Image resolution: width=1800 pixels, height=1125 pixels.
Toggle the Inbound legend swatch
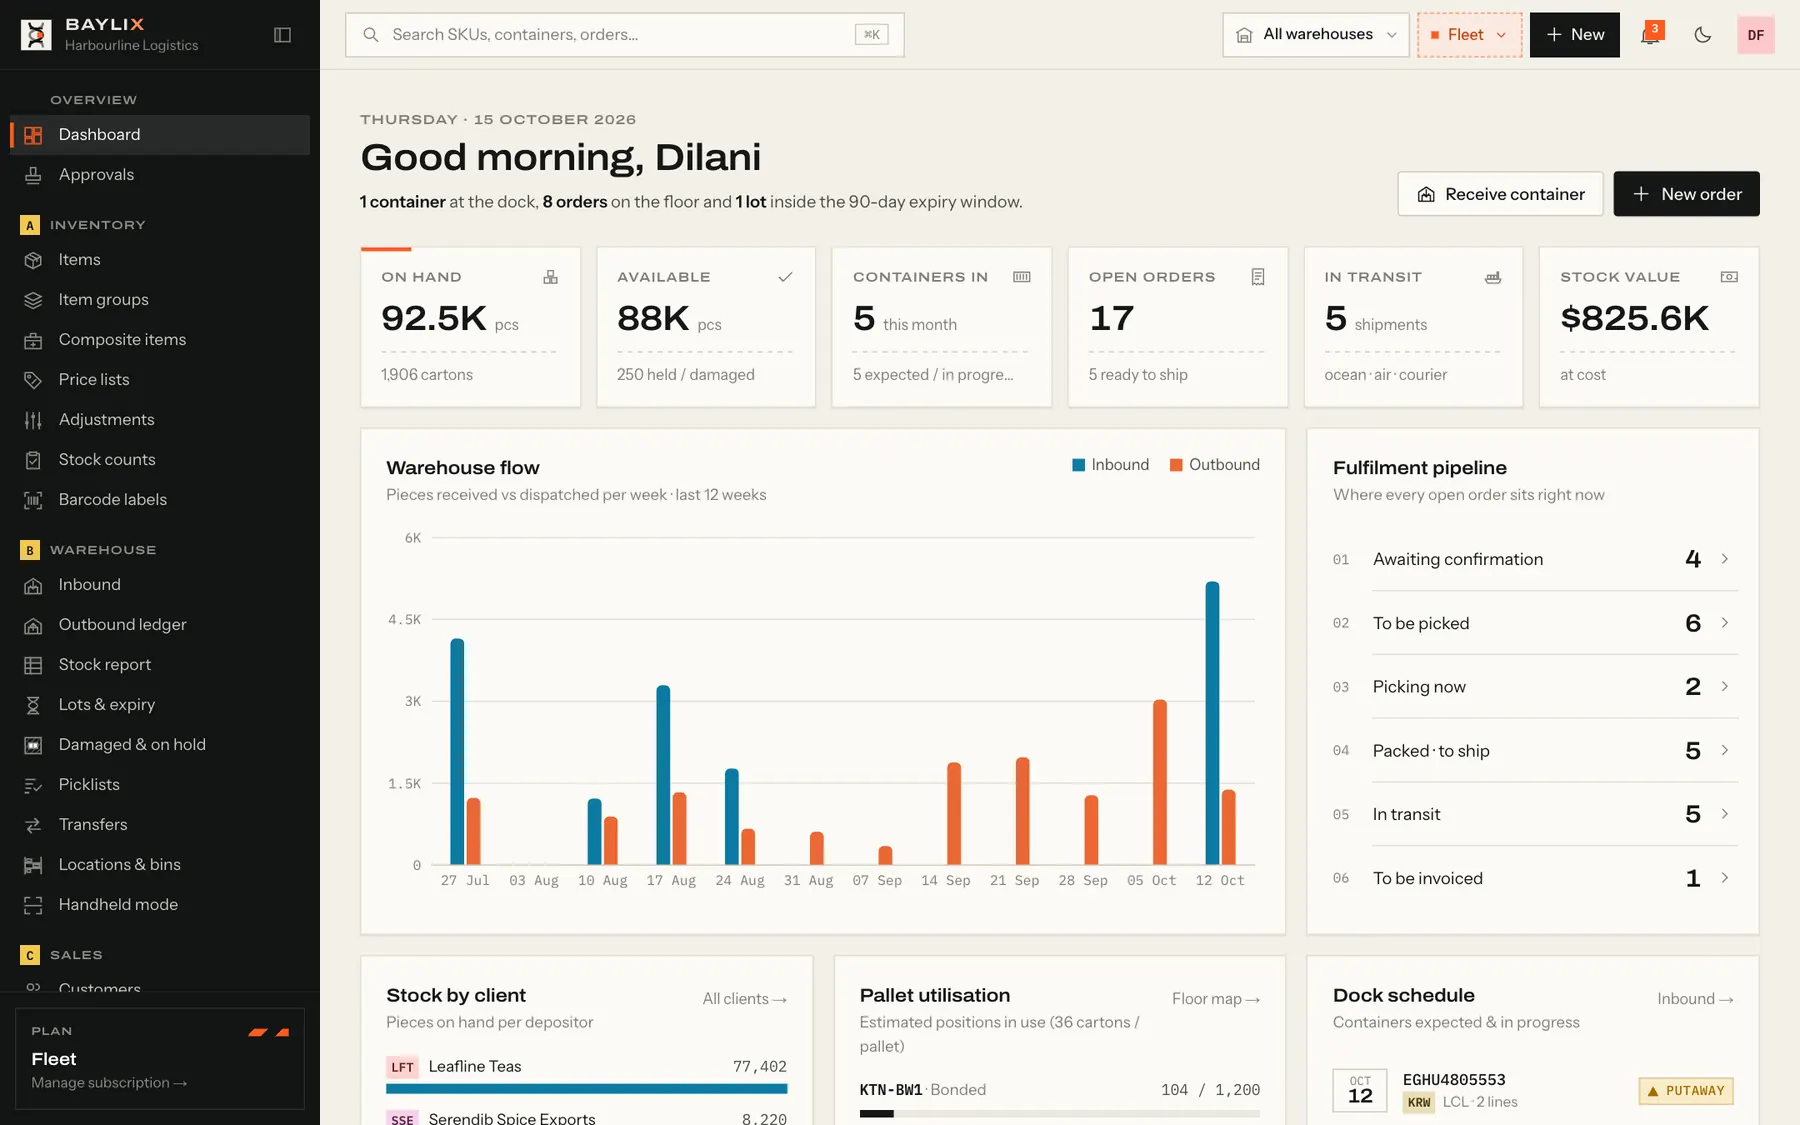click(1078, 465)
